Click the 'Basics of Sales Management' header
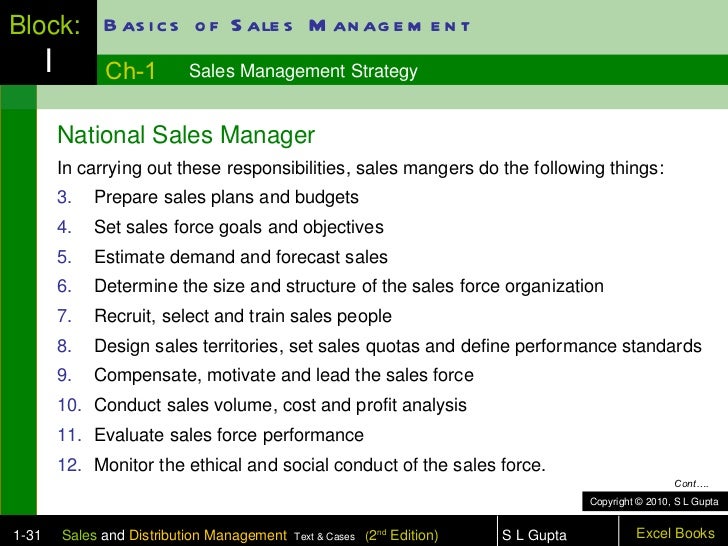Image resolution: width=728 pixels, height=546 pixels. tap(286, 26)
